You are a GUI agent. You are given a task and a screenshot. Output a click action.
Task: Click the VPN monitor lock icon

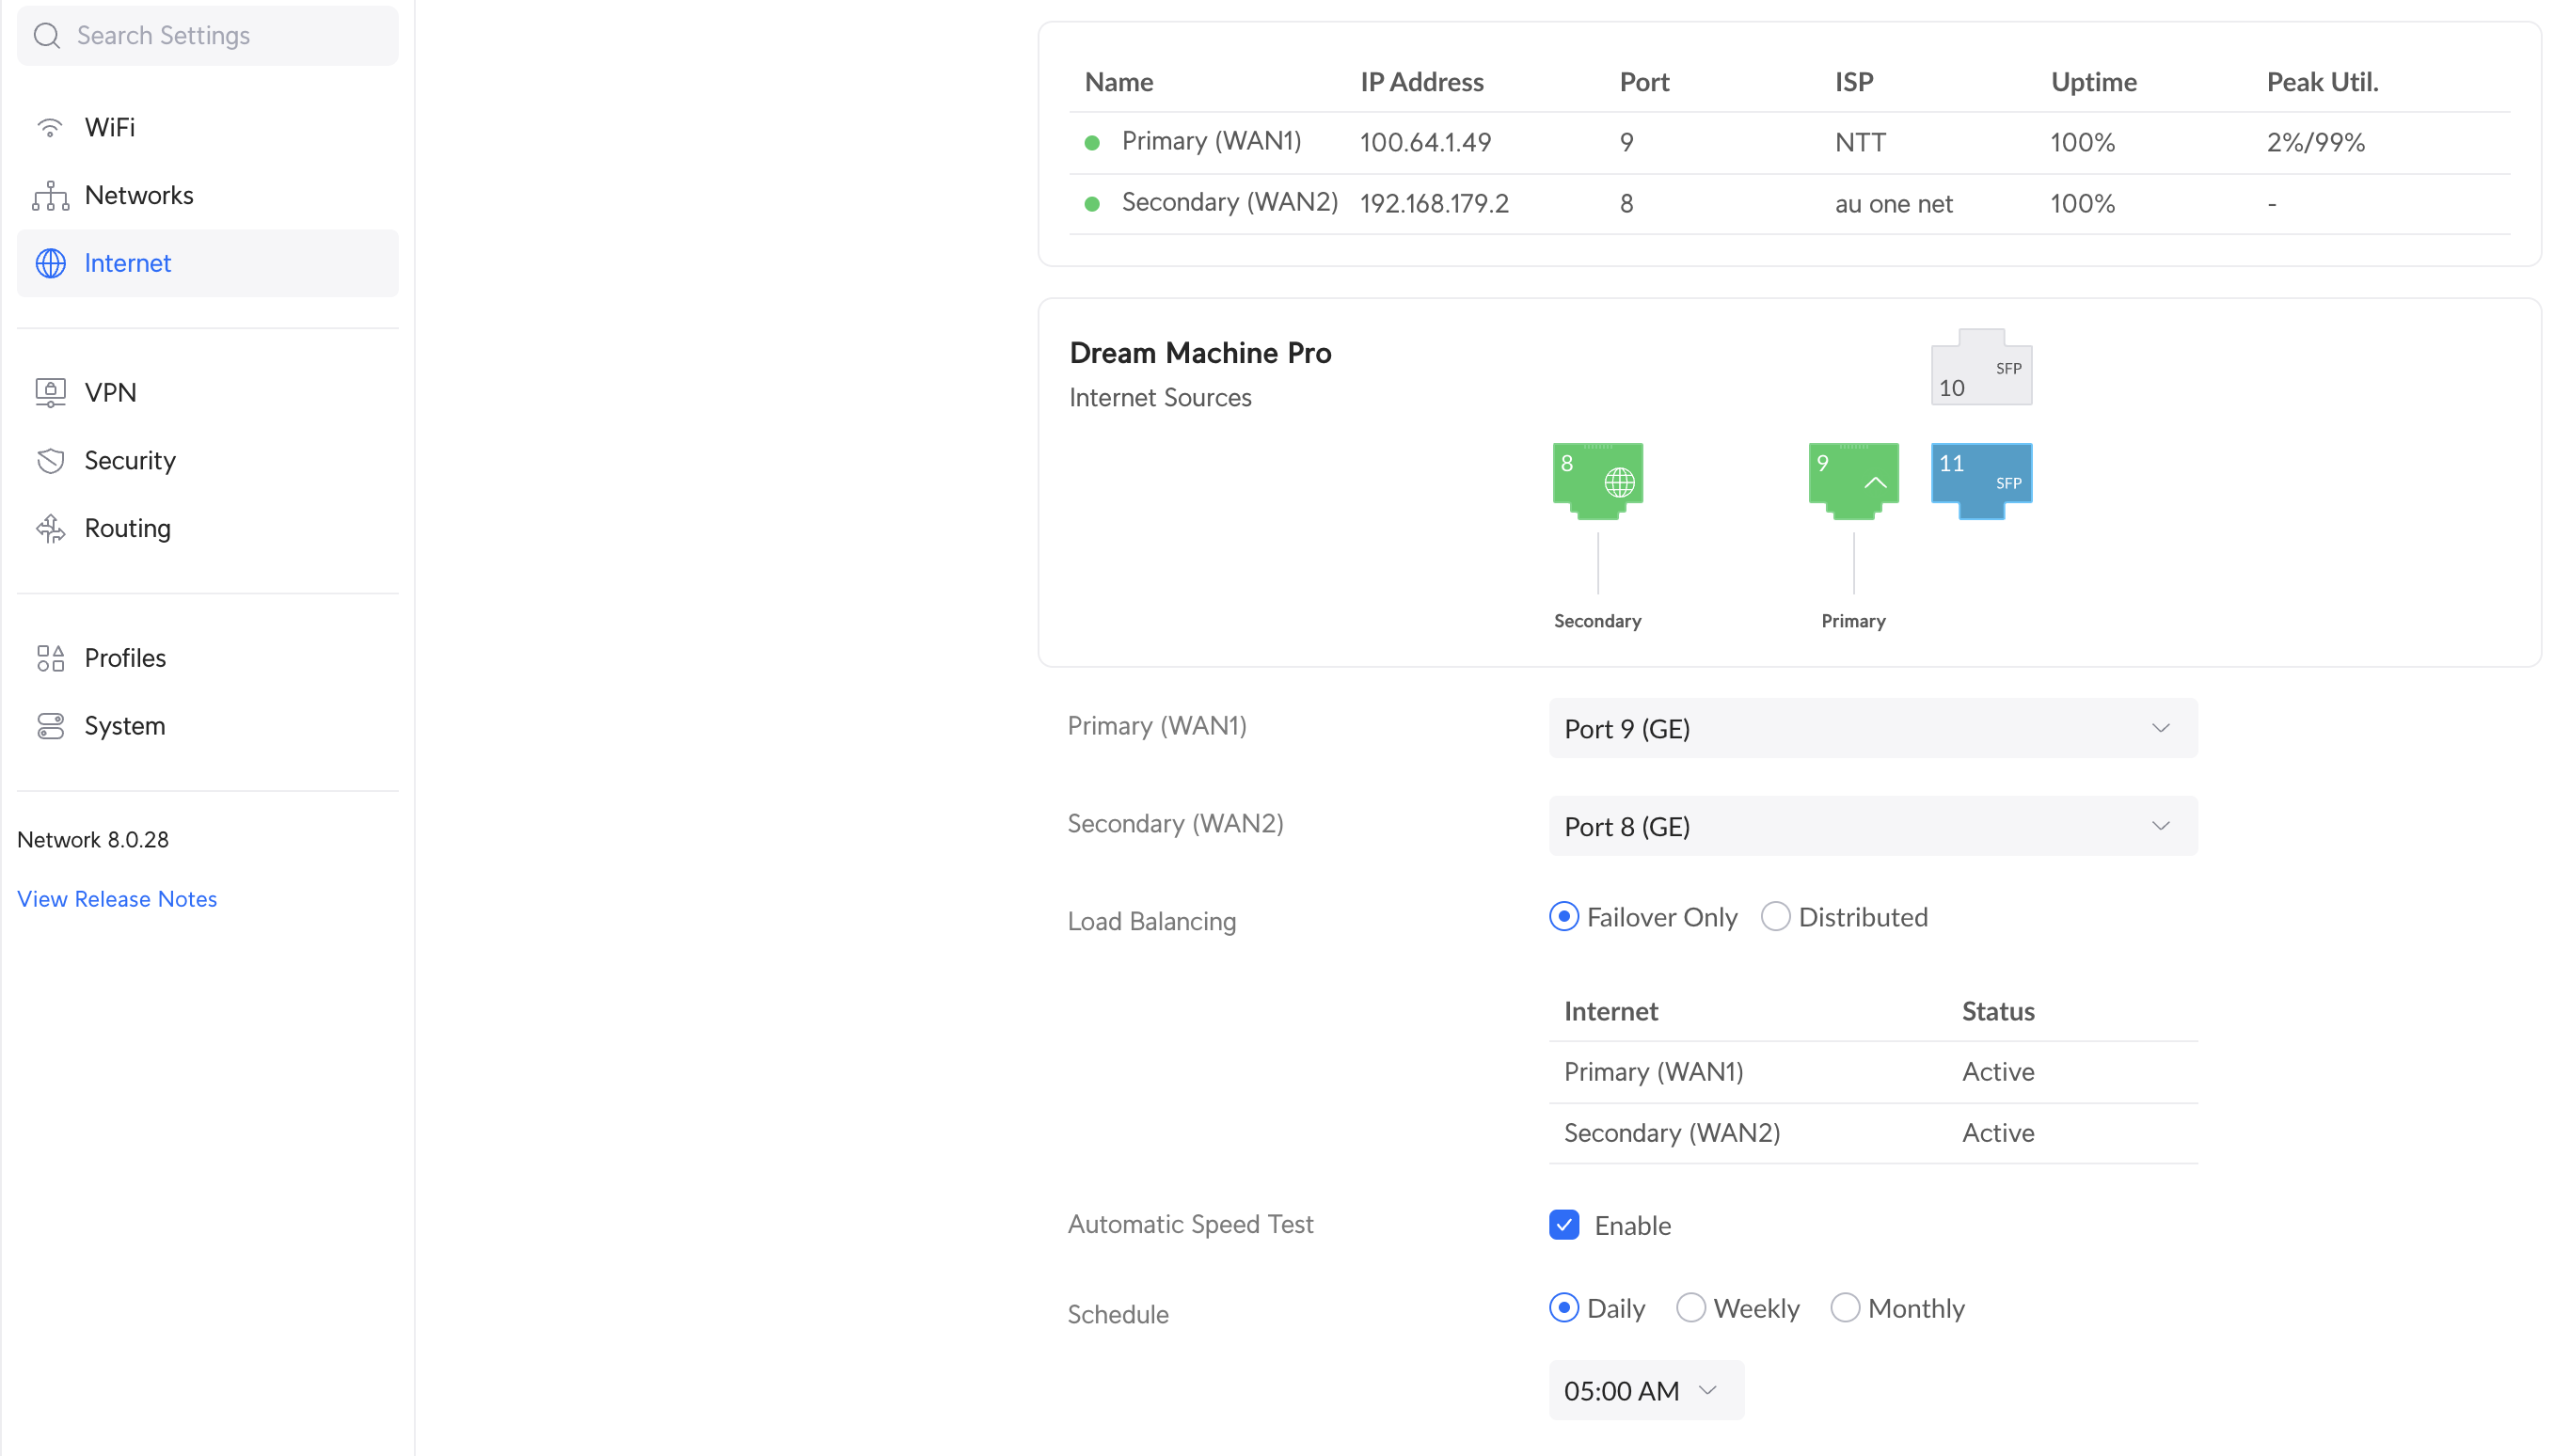click(x=50, y=392)
